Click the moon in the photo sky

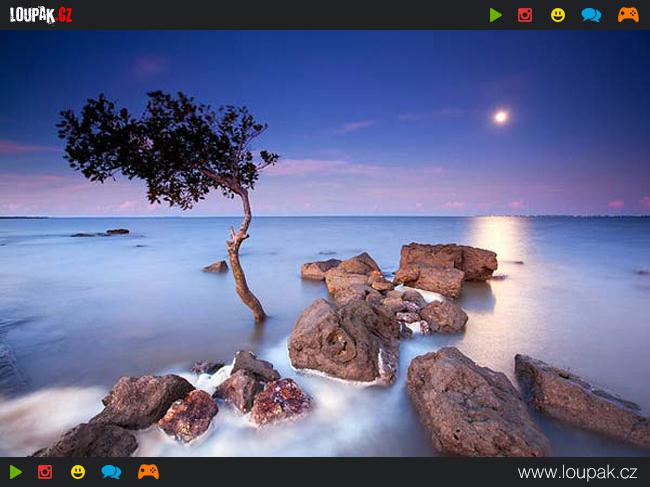(x=500, y=117)
